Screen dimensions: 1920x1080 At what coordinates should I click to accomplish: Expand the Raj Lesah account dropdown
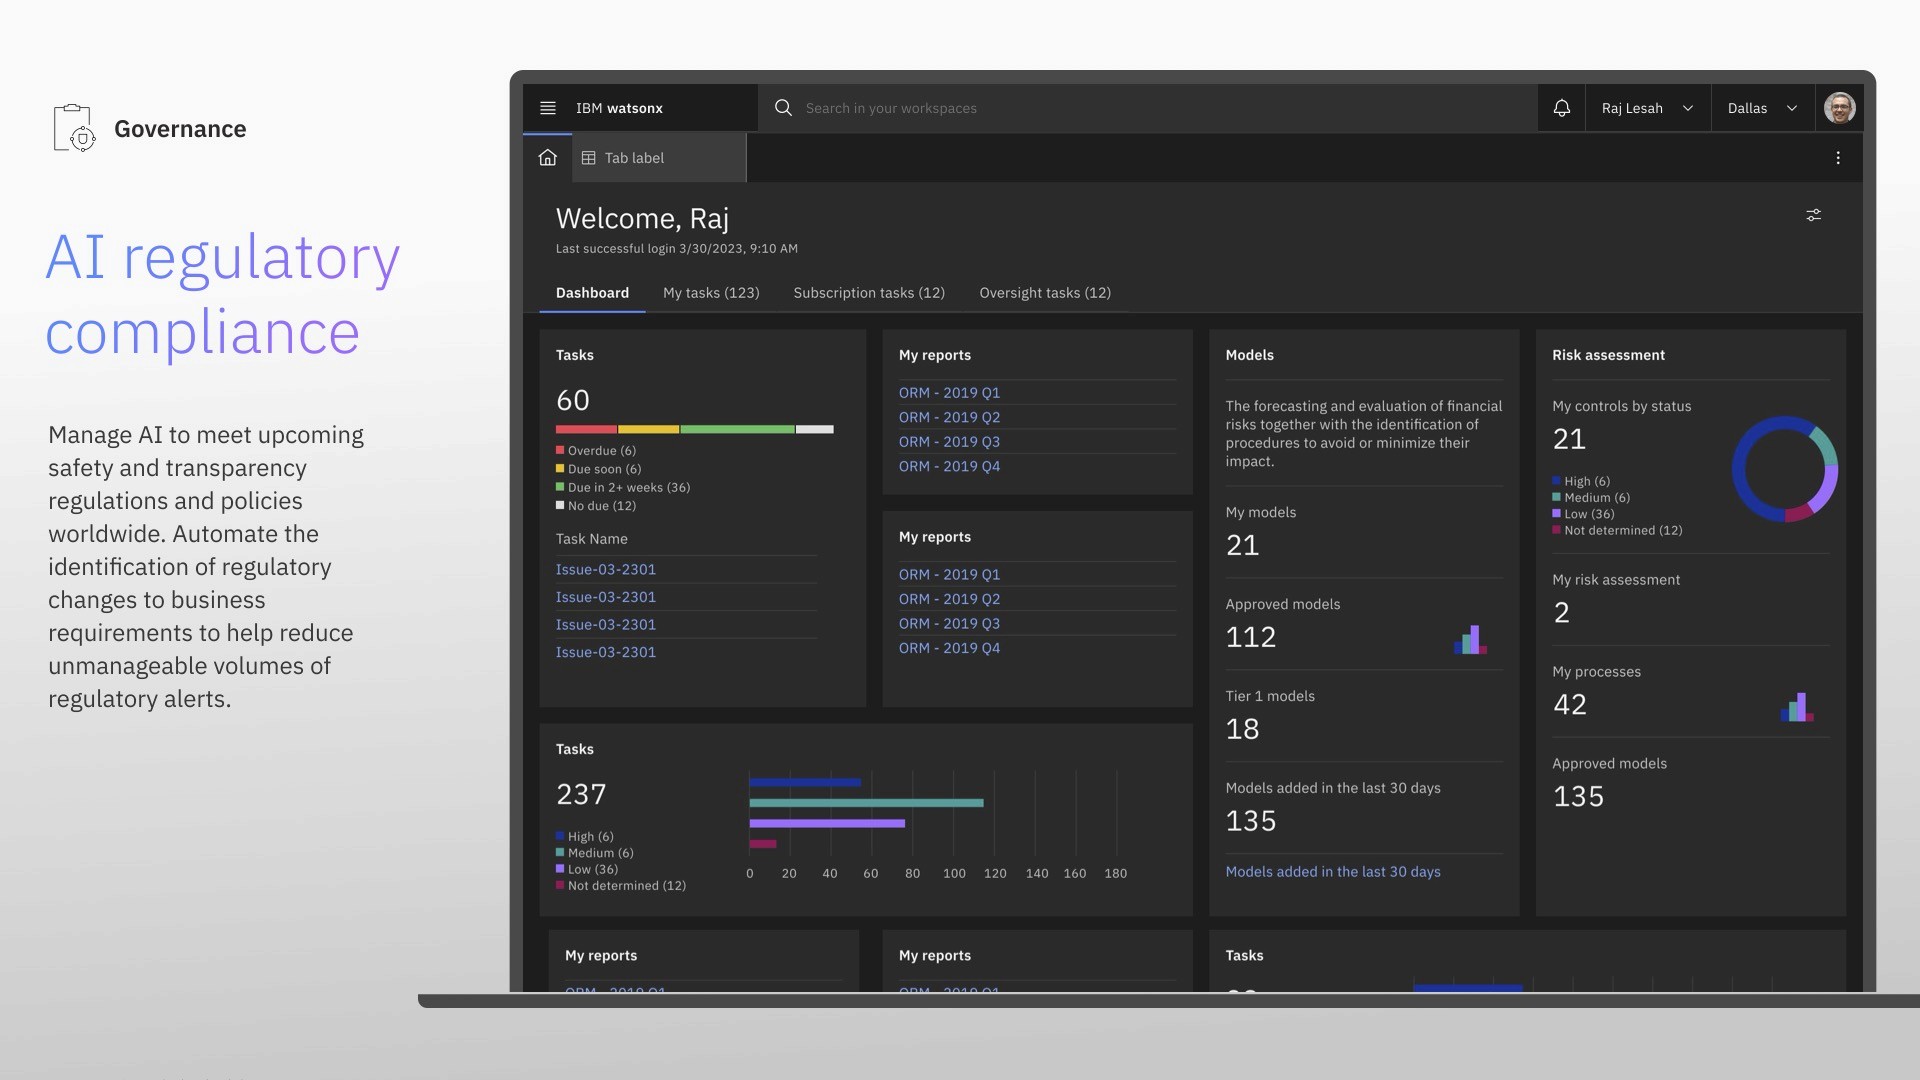1647,108
